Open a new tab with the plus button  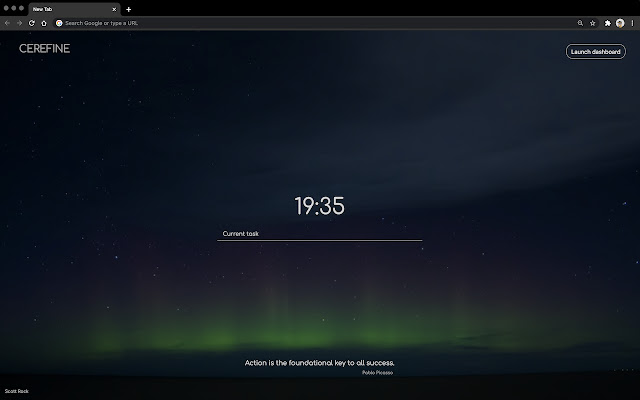[x=128, y=9]
